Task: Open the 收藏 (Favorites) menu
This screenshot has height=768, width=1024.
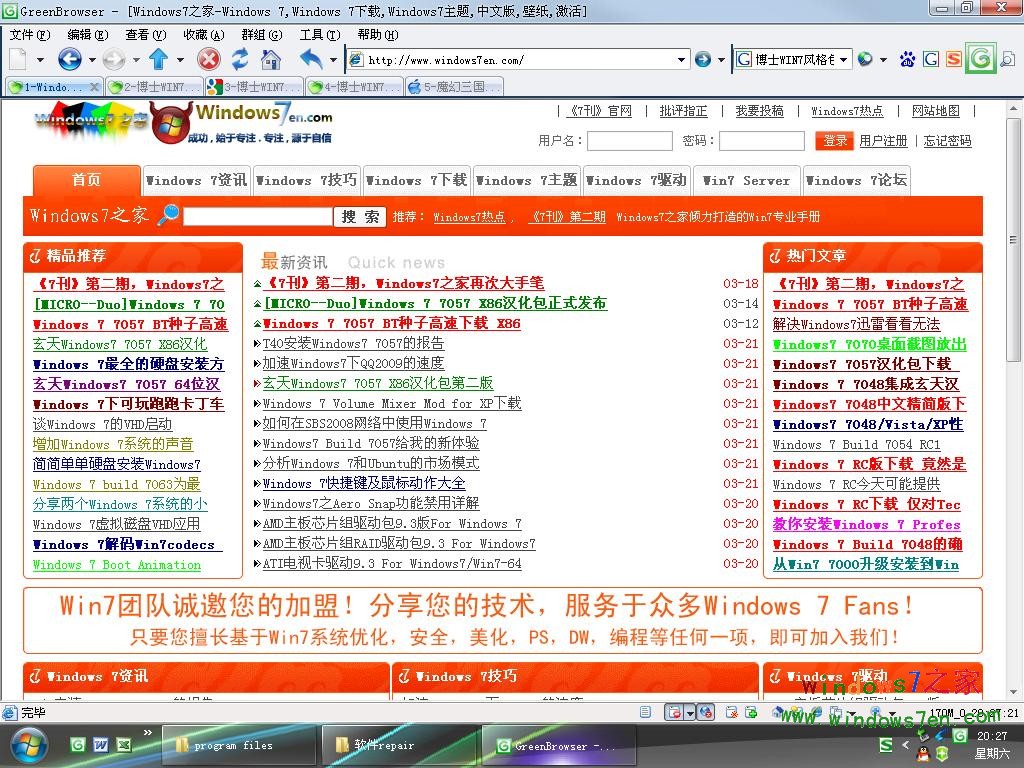Action: pyautogui.click(x=203, y=34)
